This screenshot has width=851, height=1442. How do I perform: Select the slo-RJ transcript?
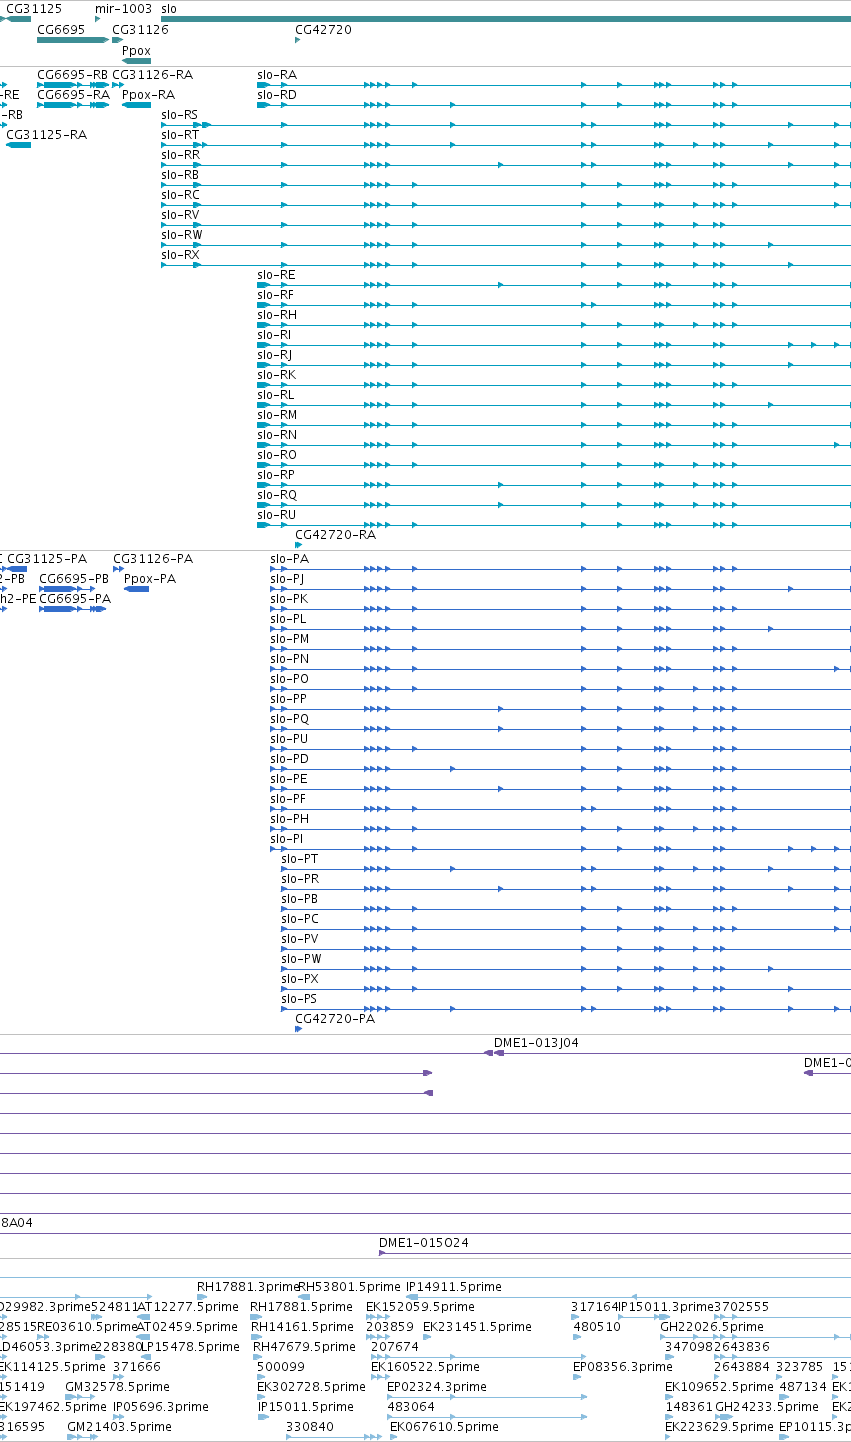pos(274,355)
